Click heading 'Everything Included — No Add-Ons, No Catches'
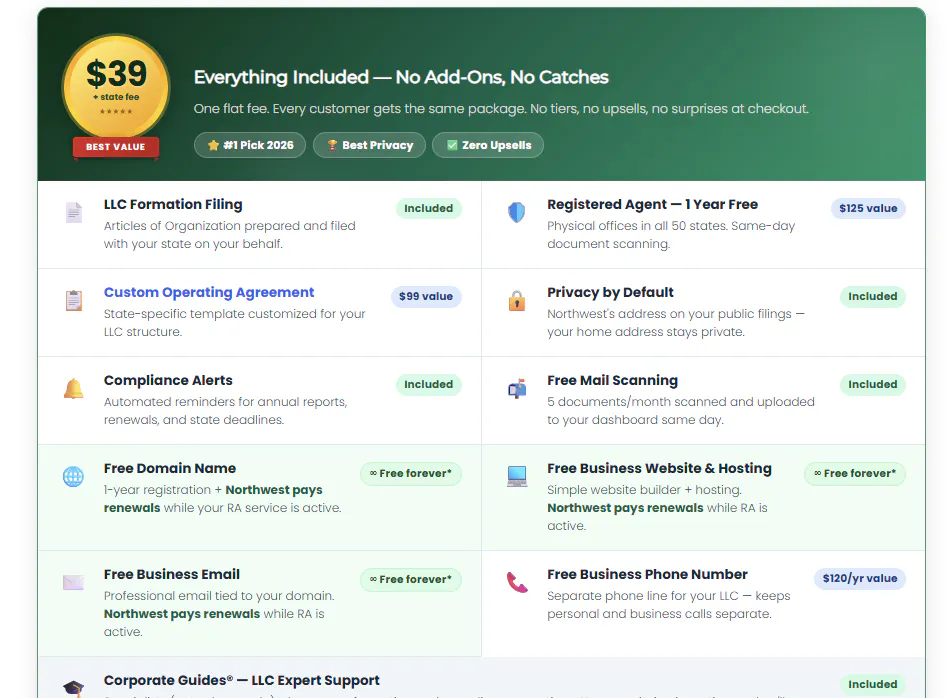946x698 pixels. [401, 77]
